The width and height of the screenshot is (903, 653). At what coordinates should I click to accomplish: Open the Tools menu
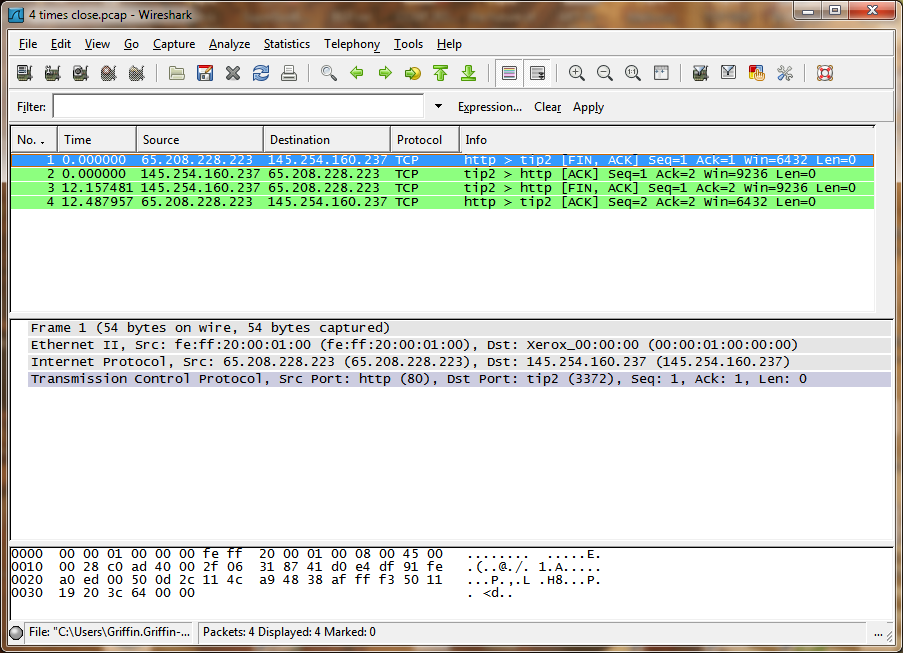408,44
